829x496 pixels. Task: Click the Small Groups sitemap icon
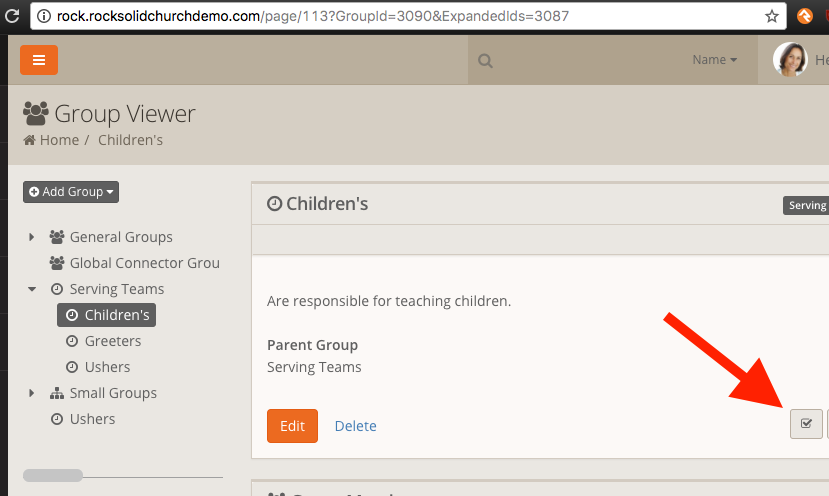click(57, 393)
